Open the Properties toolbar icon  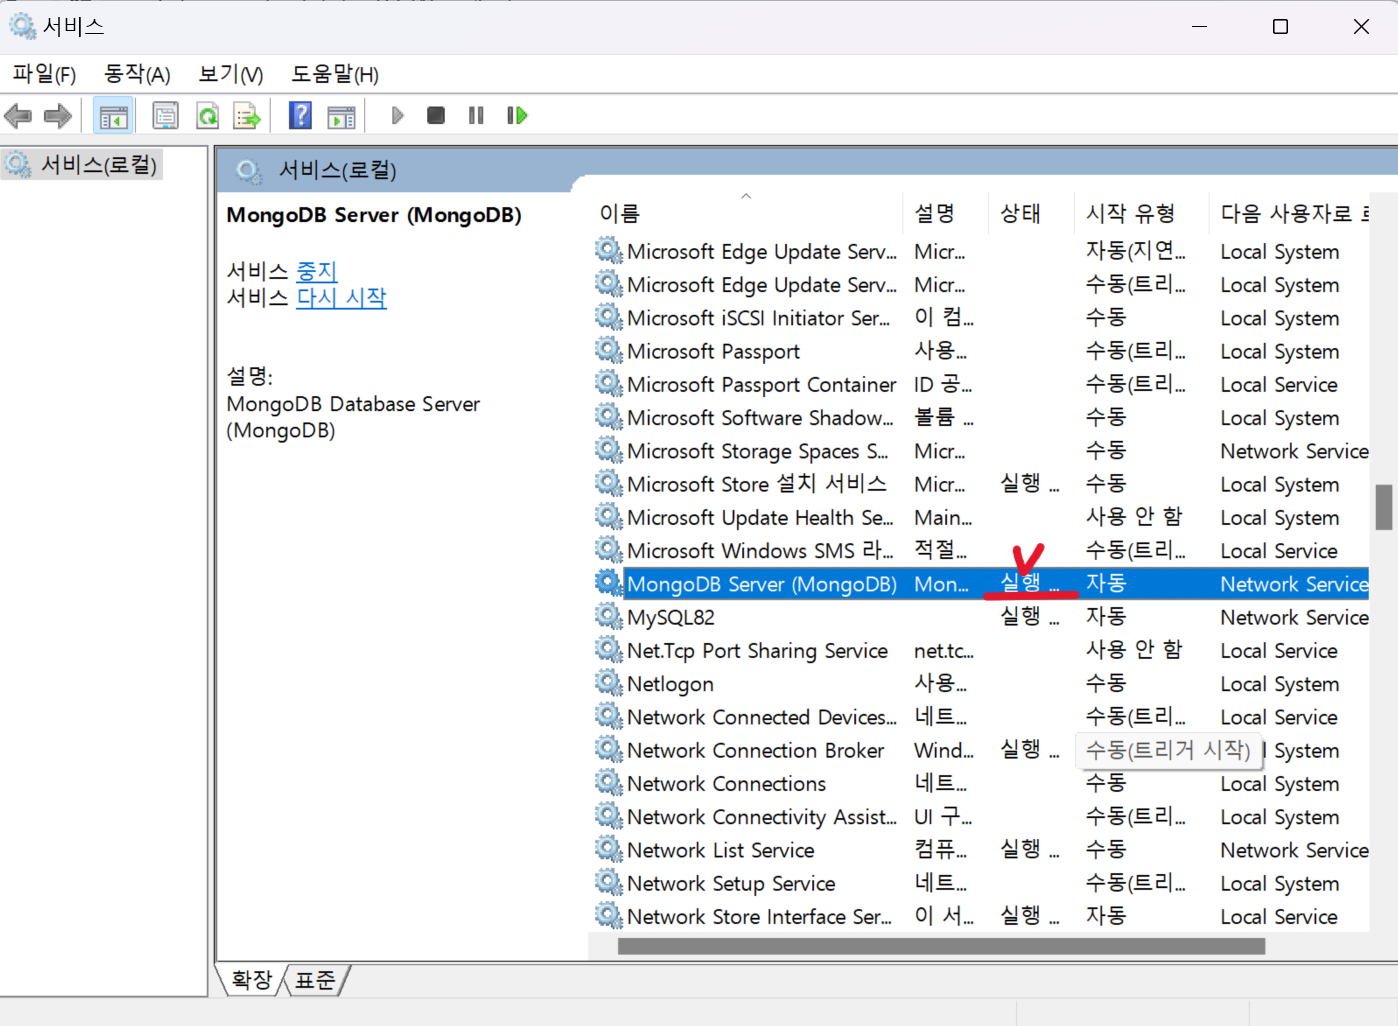pos(165,116)
